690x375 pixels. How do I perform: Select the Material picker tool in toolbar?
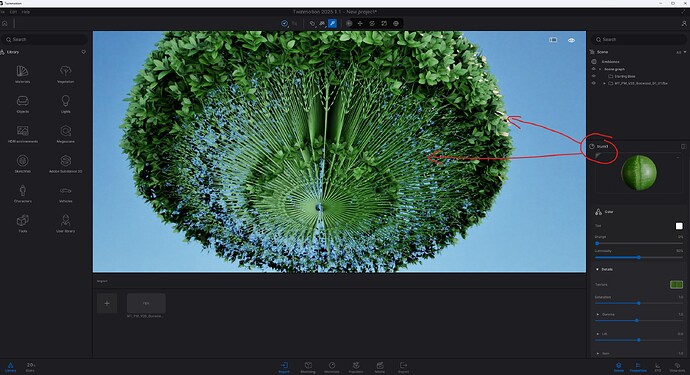(333, 23)
